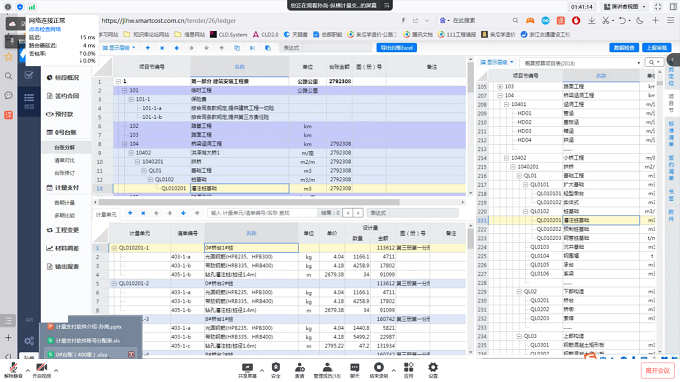680x382 pixels.
Task: Open the project list icon in dark sidebar
Action: tap(29, 100)
